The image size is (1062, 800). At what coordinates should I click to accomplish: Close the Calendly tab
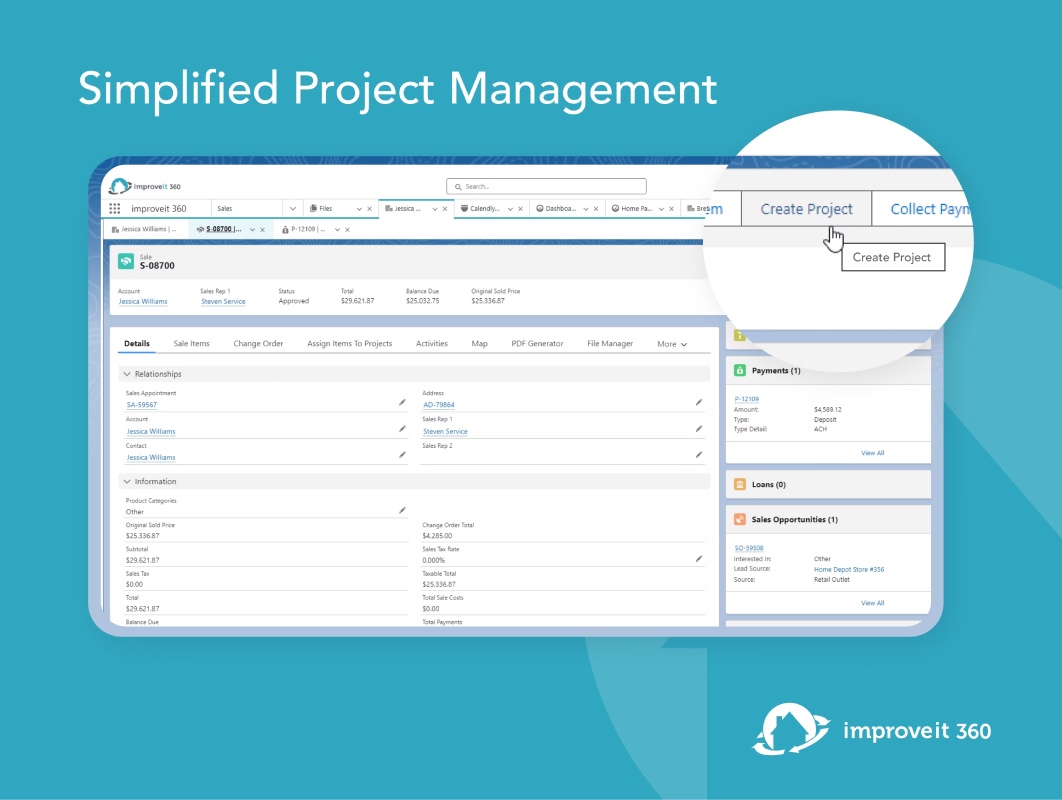(x=520, y=209)
